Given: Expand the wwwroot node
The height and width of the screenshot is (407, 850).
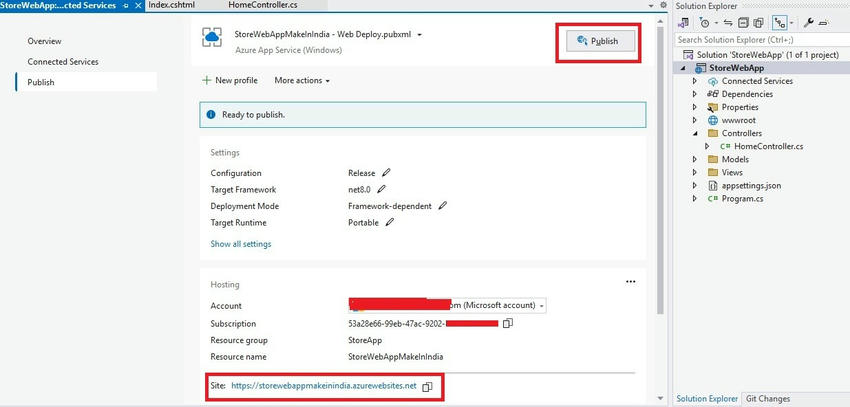Looking at the screenshot, I should [x=695, y=120].
